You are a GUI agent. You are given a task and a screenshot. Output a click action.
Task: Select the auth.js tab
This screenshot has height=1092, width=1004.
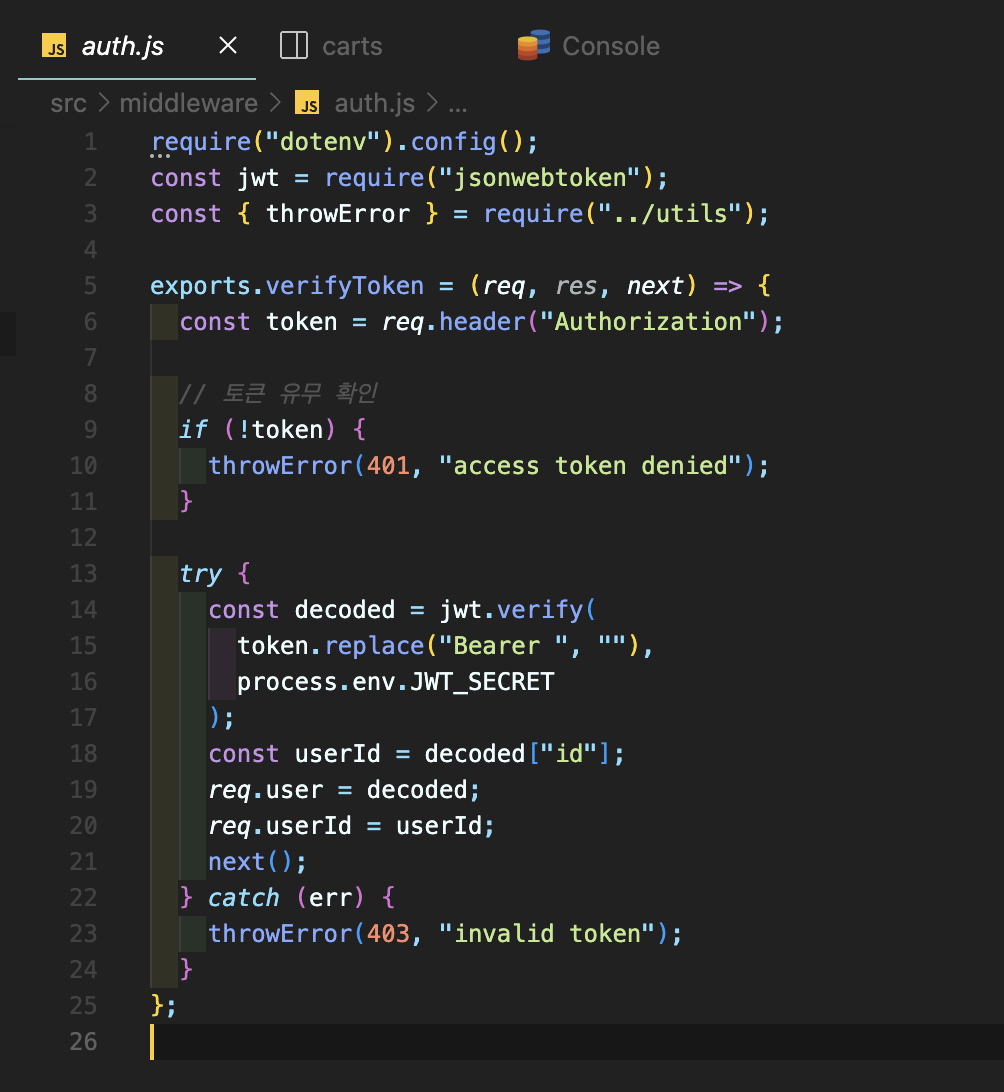[136, 46]
